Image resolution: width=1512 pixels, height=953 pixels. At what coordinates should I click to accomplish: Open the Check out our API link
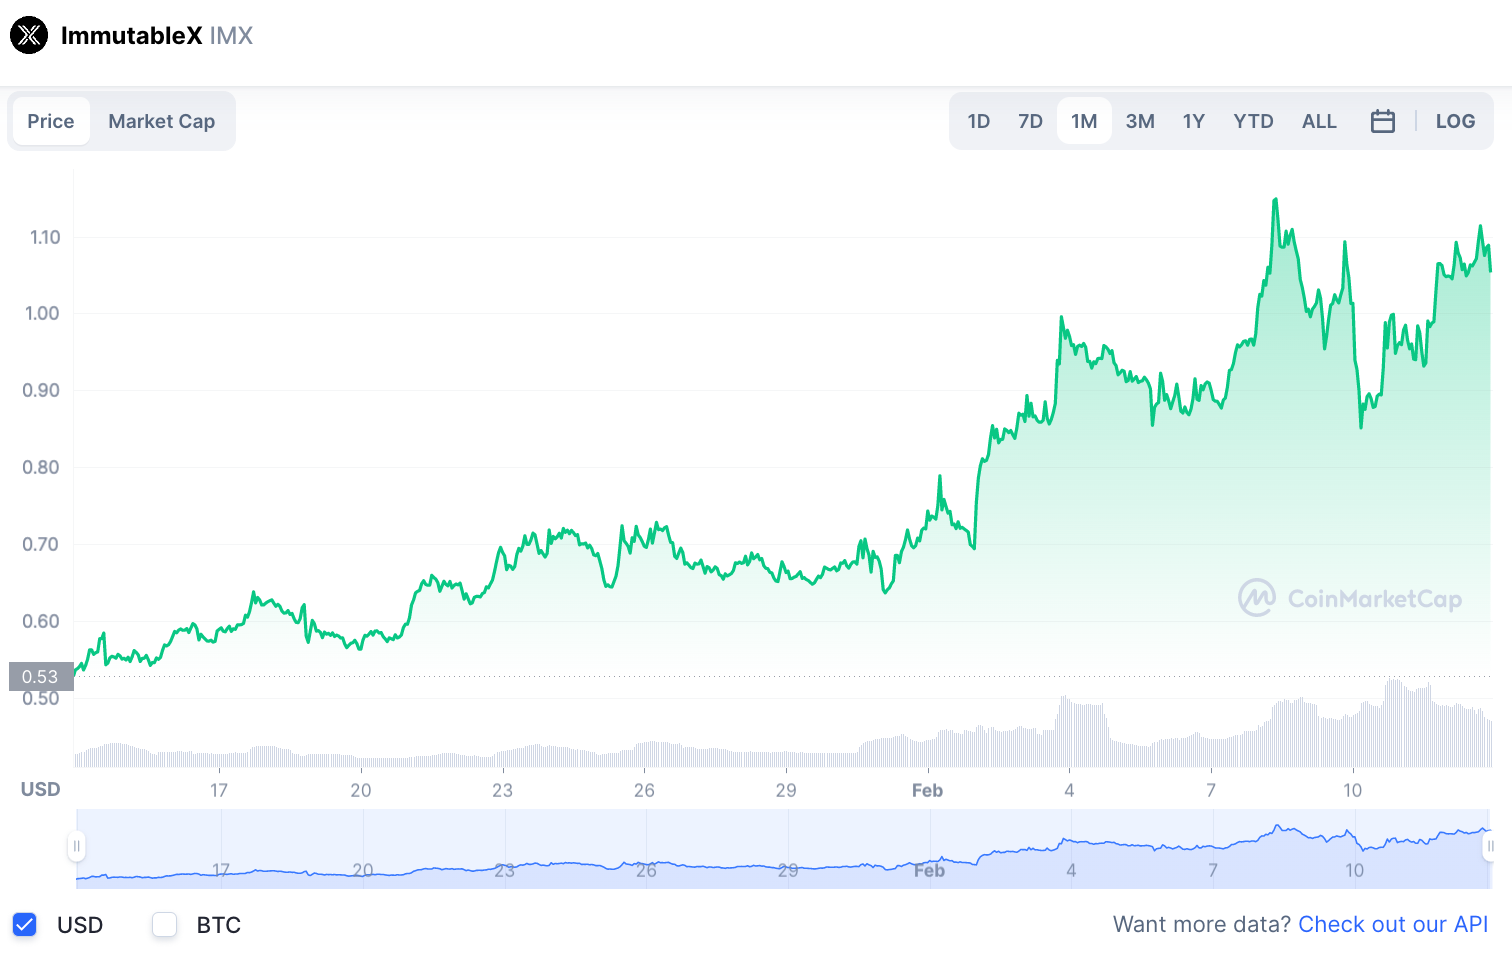point(1394,924)
